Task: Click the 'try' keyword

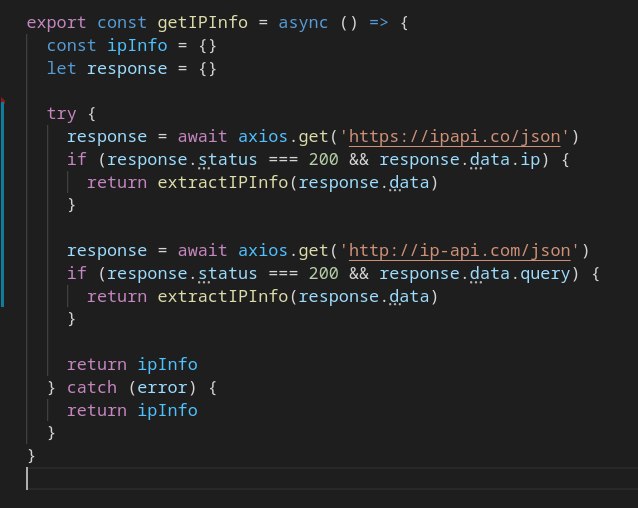Action: point(61,114)
